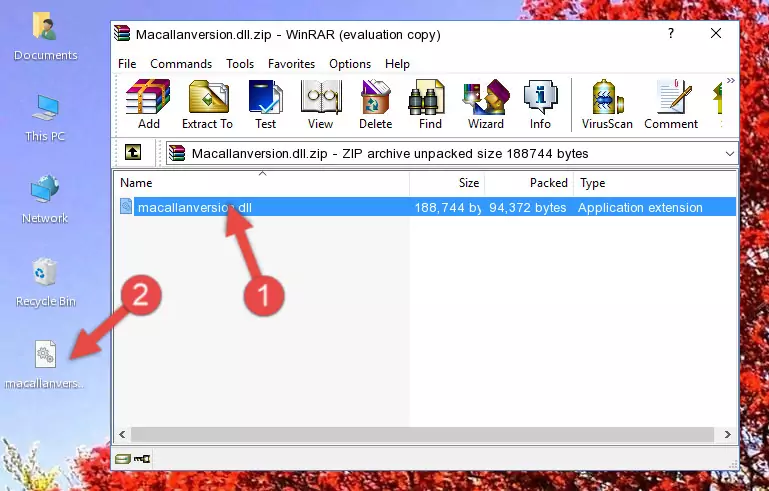This screenshot has width=769, height=491.
Task: Launch the Wizard tool
Action: (486, 104)
